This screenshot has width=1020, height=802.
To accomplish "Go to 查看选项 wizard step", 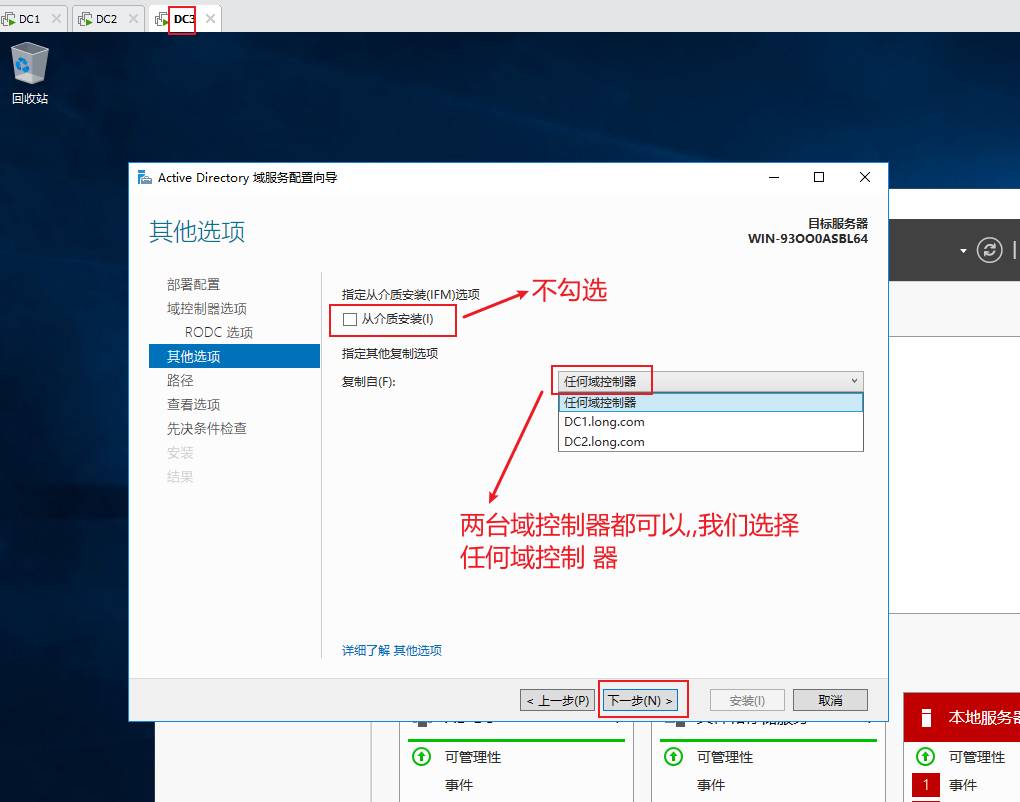I will tap(193, 405).
